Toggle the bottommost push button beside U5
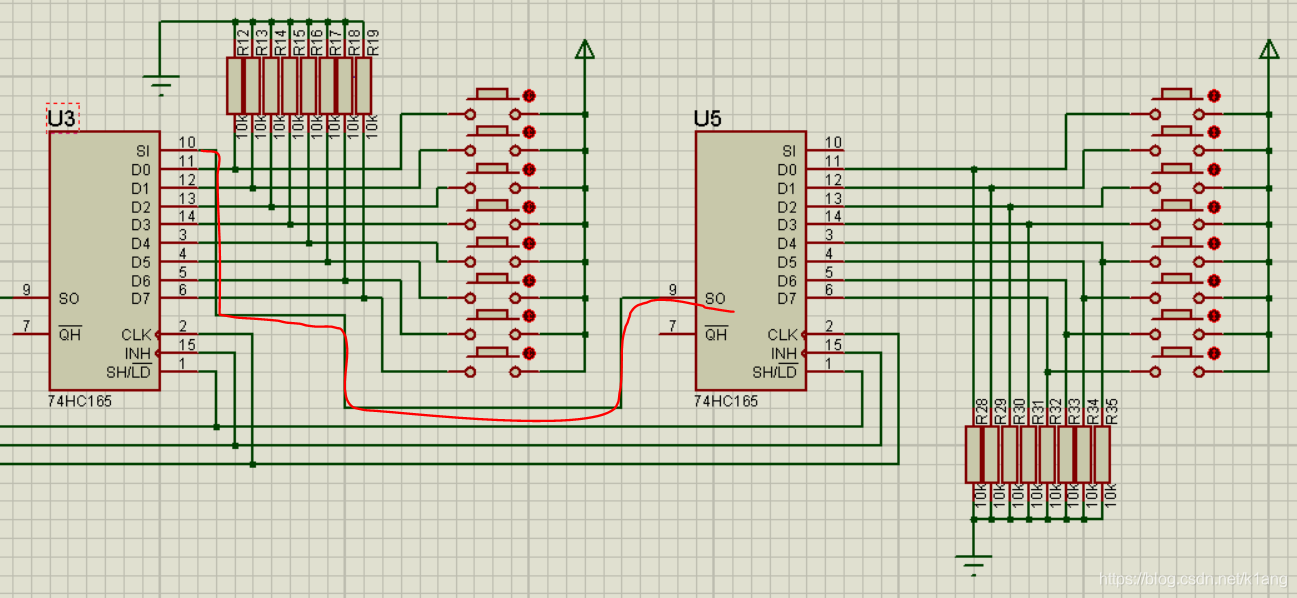Screen dimensions: 1297x598 [x=1177, y=361]
